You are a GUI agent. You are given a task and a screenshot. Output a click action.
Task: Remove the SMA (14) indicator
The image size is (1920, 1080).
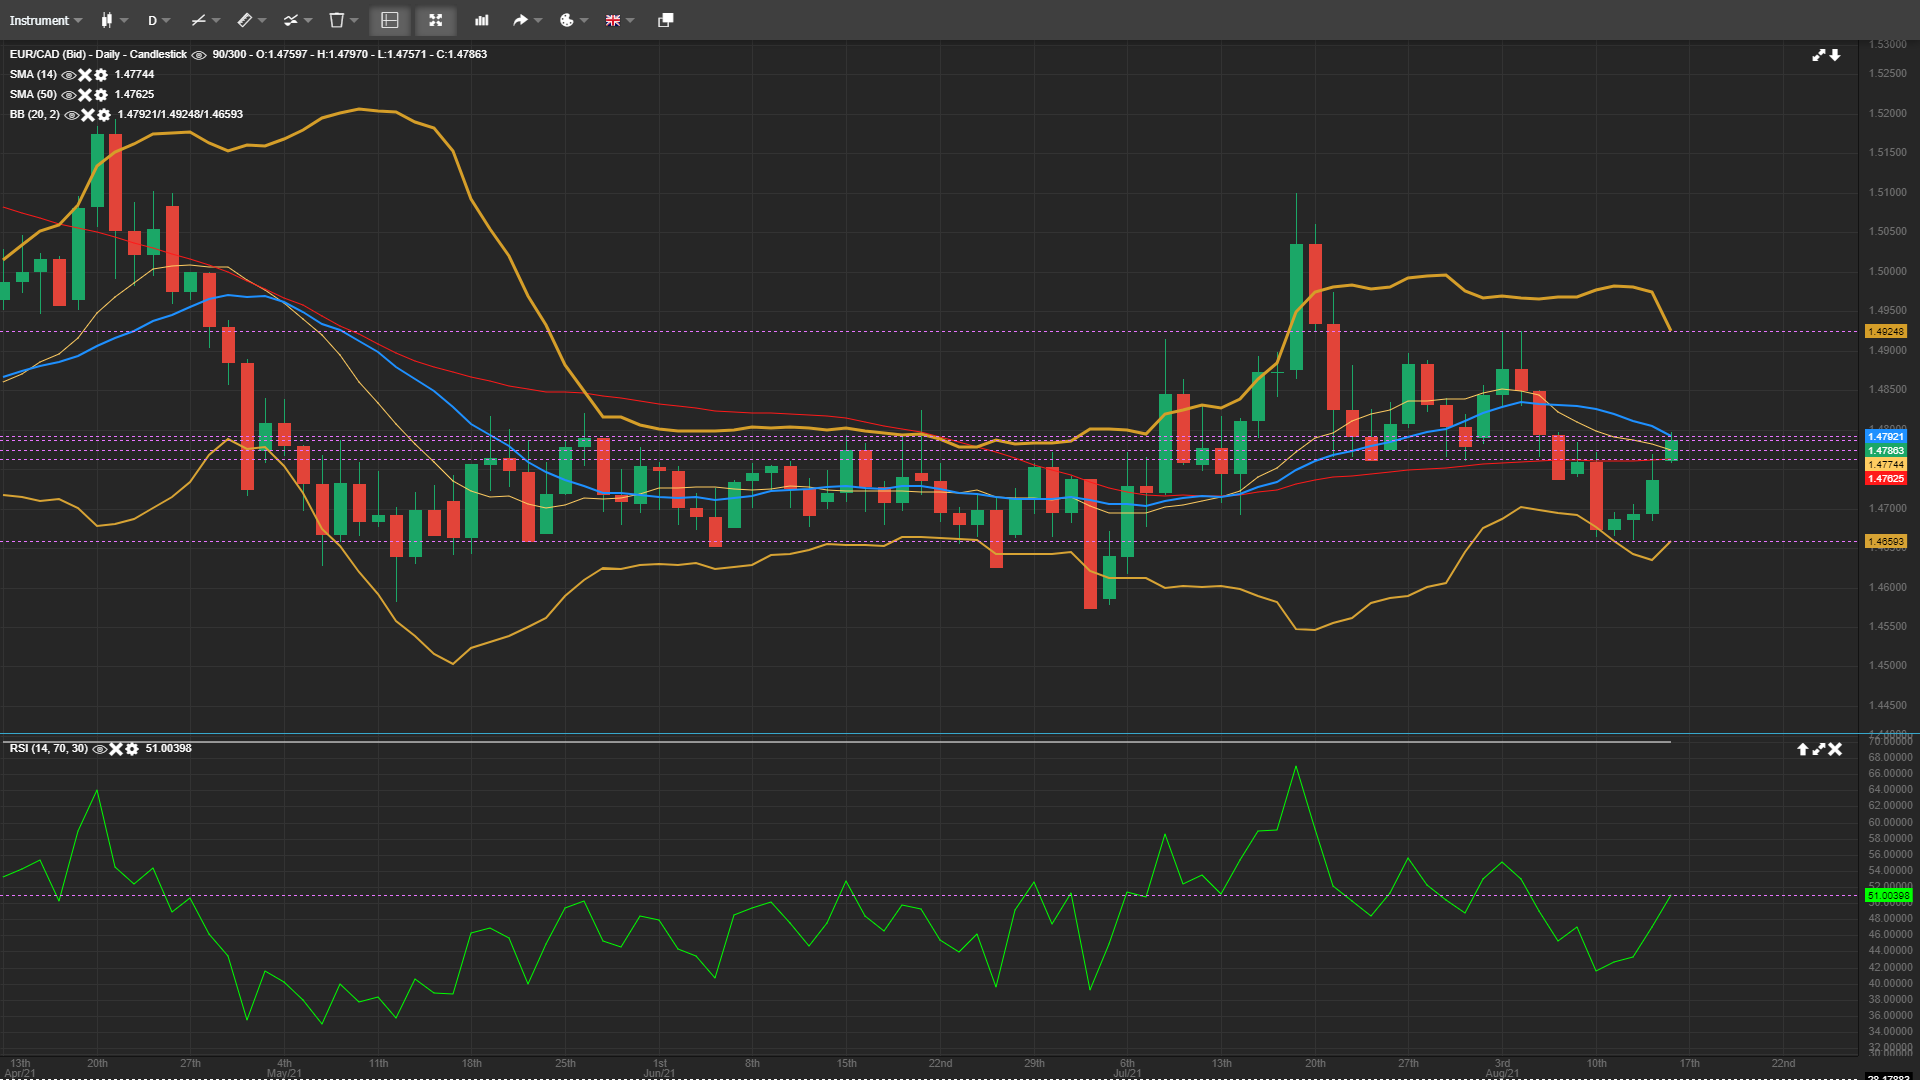(85, 75)
